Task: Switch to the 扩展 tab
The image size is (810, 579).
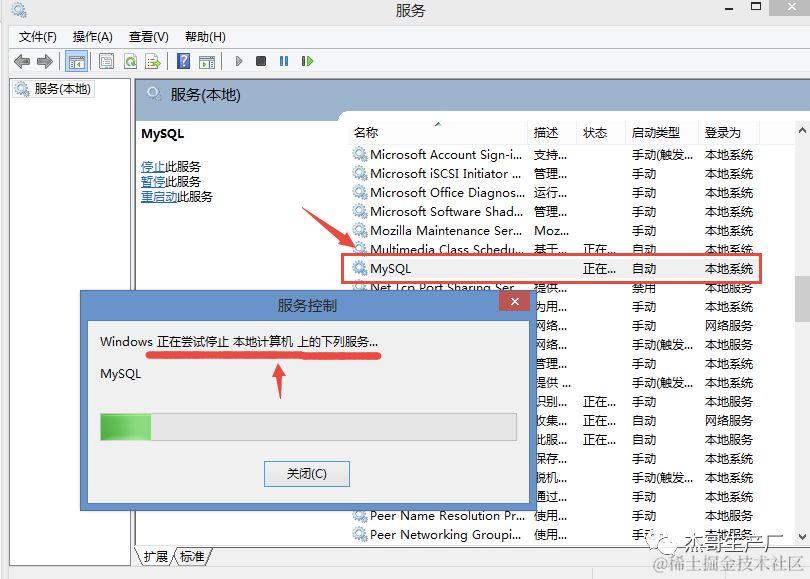Action: pyautogui.click(x=155, y=556)
